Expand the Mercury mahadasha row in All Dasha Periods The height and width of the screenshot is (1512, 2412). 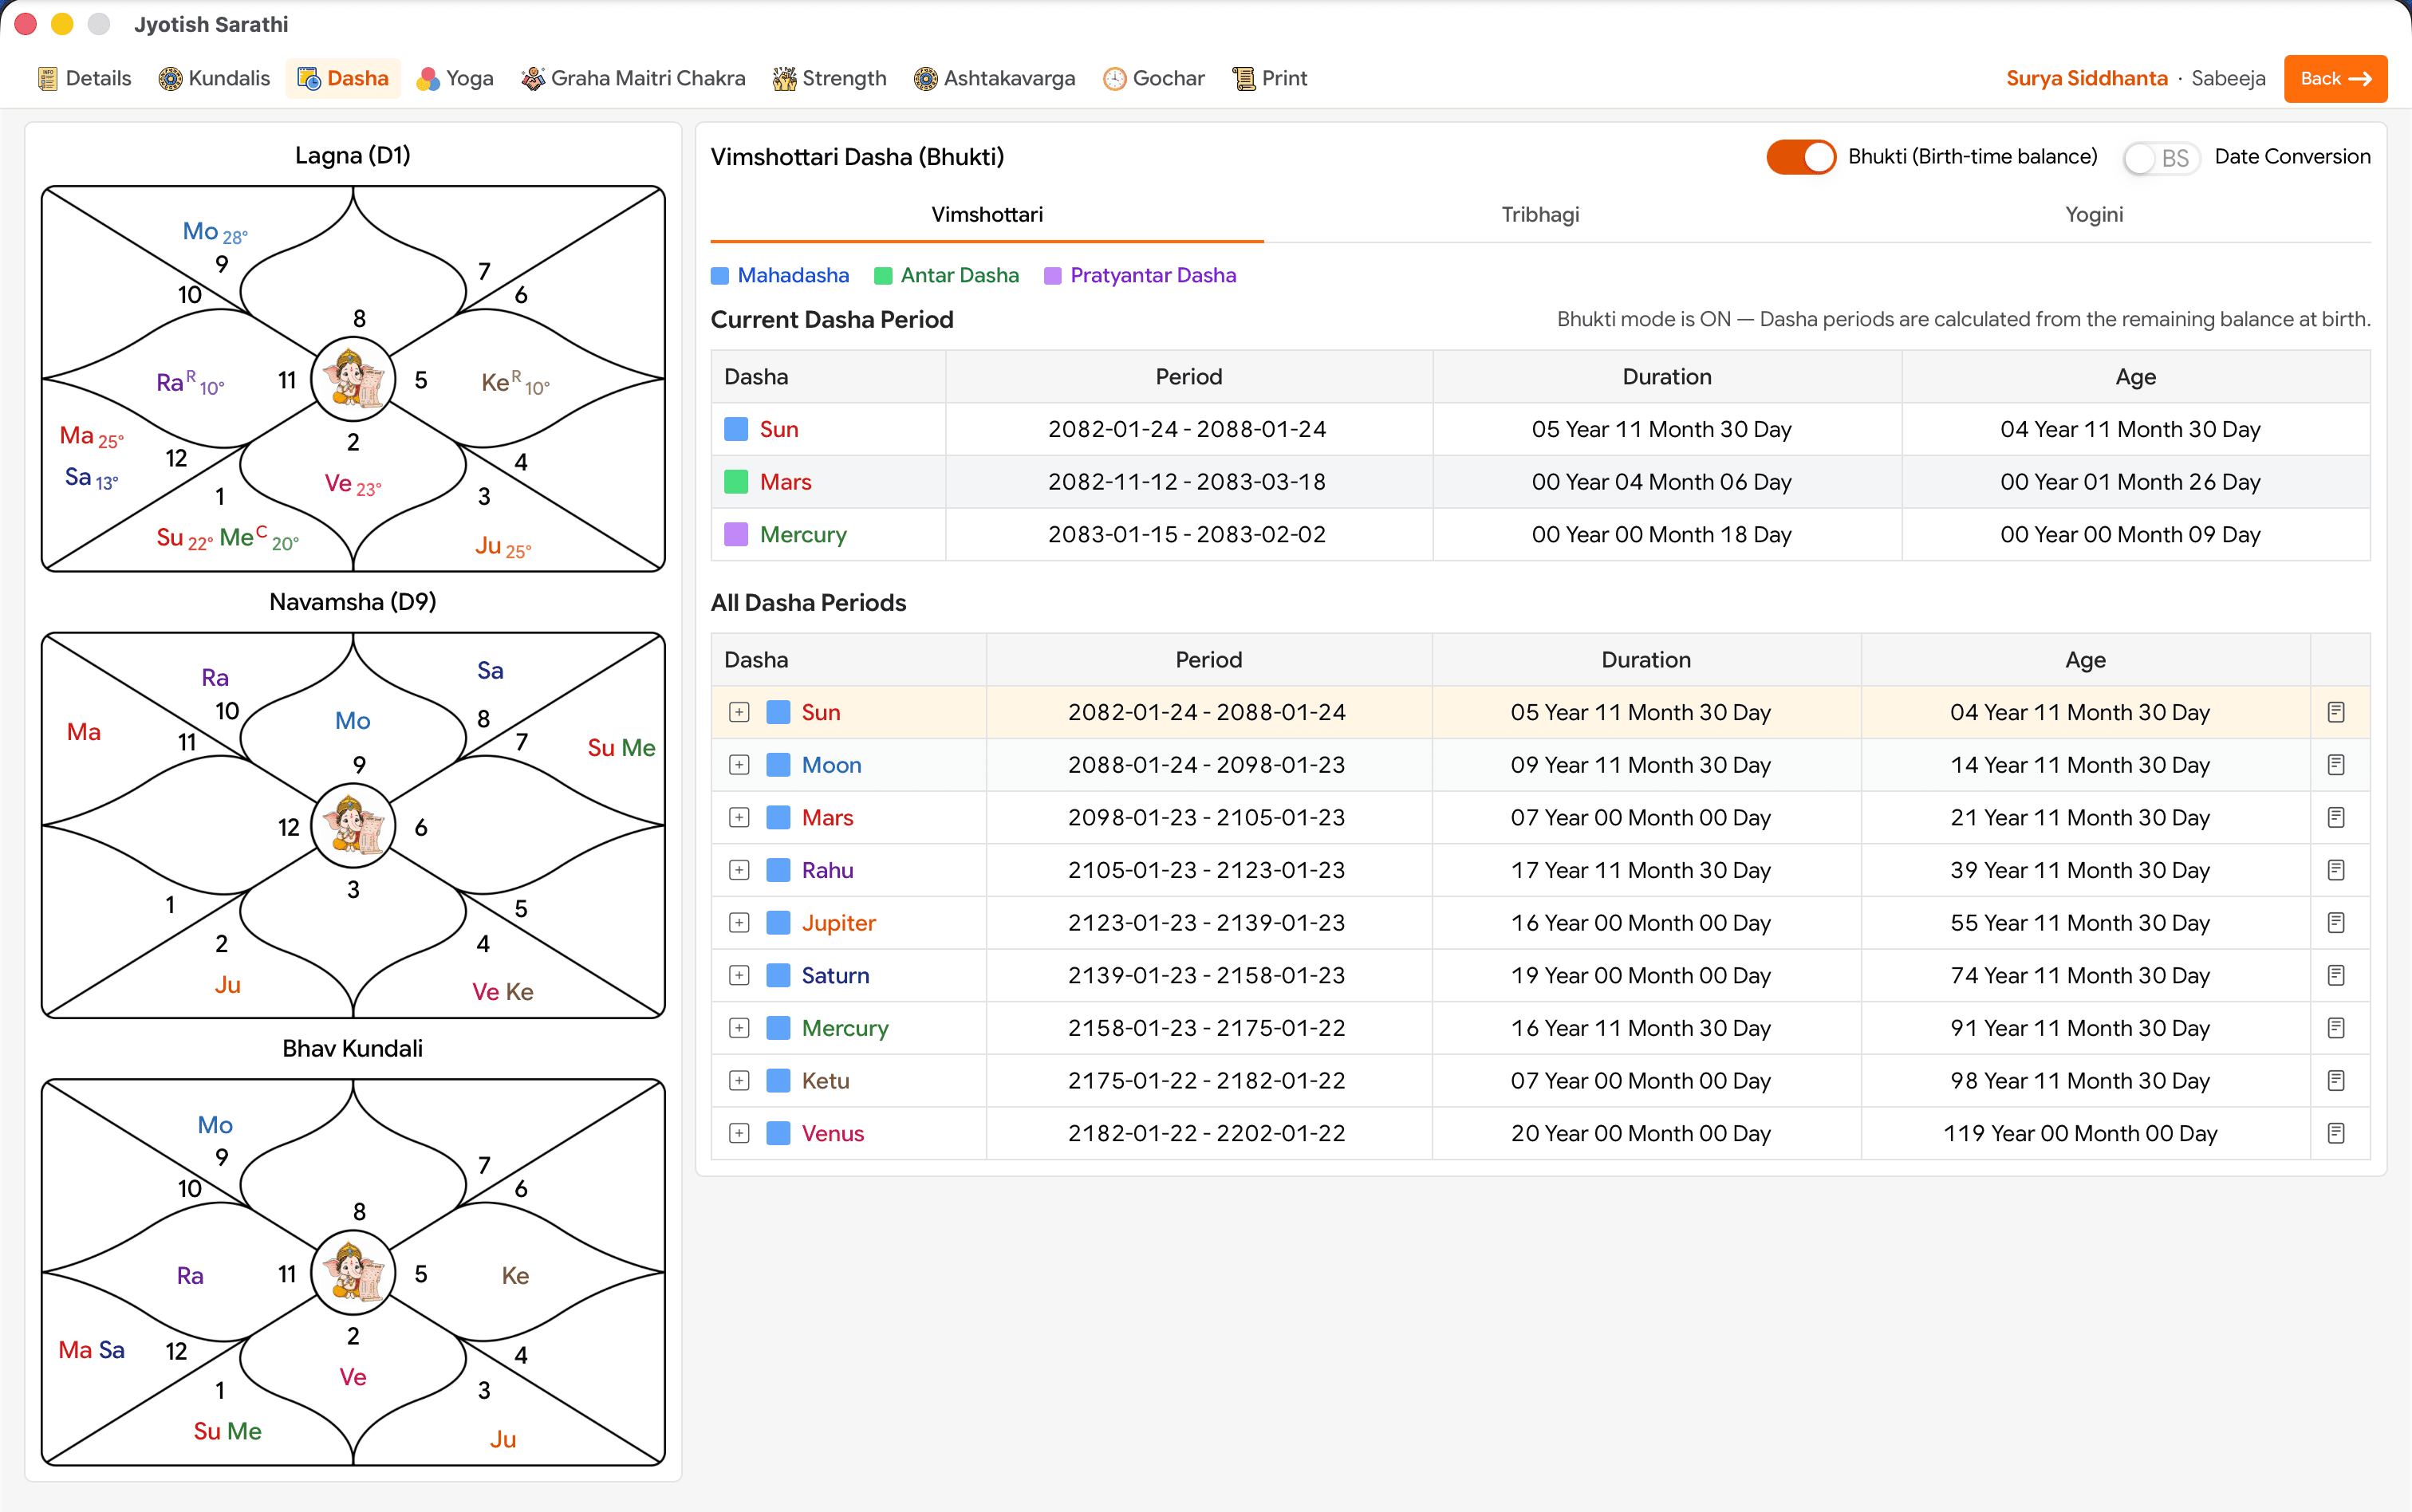[x=739, y=1027]
